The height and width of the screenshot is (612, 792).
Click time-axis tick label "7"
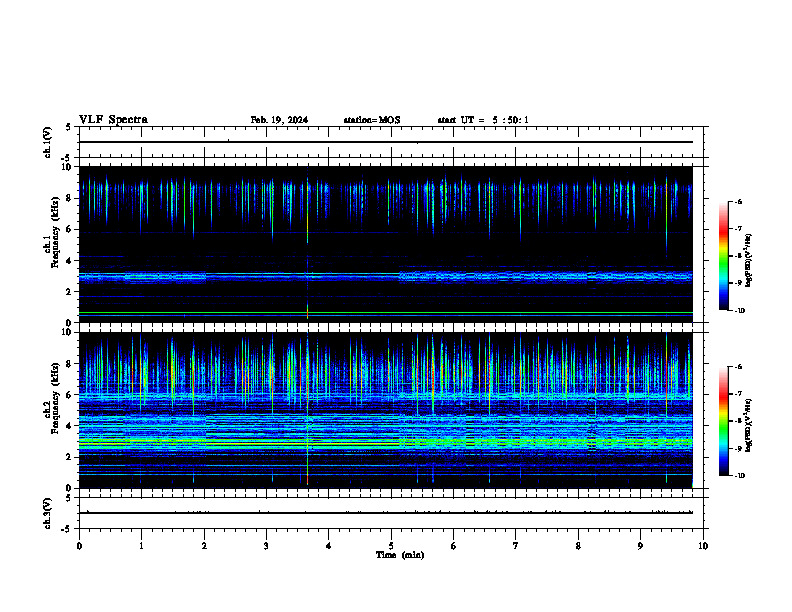tap(516, 546)
